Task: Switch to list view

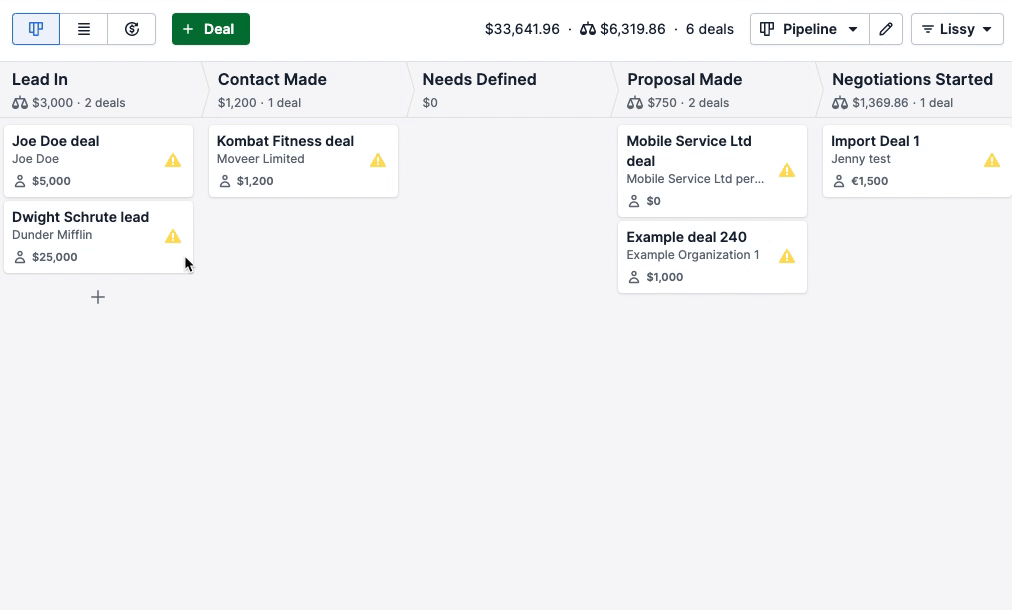Action: point(84,29)
